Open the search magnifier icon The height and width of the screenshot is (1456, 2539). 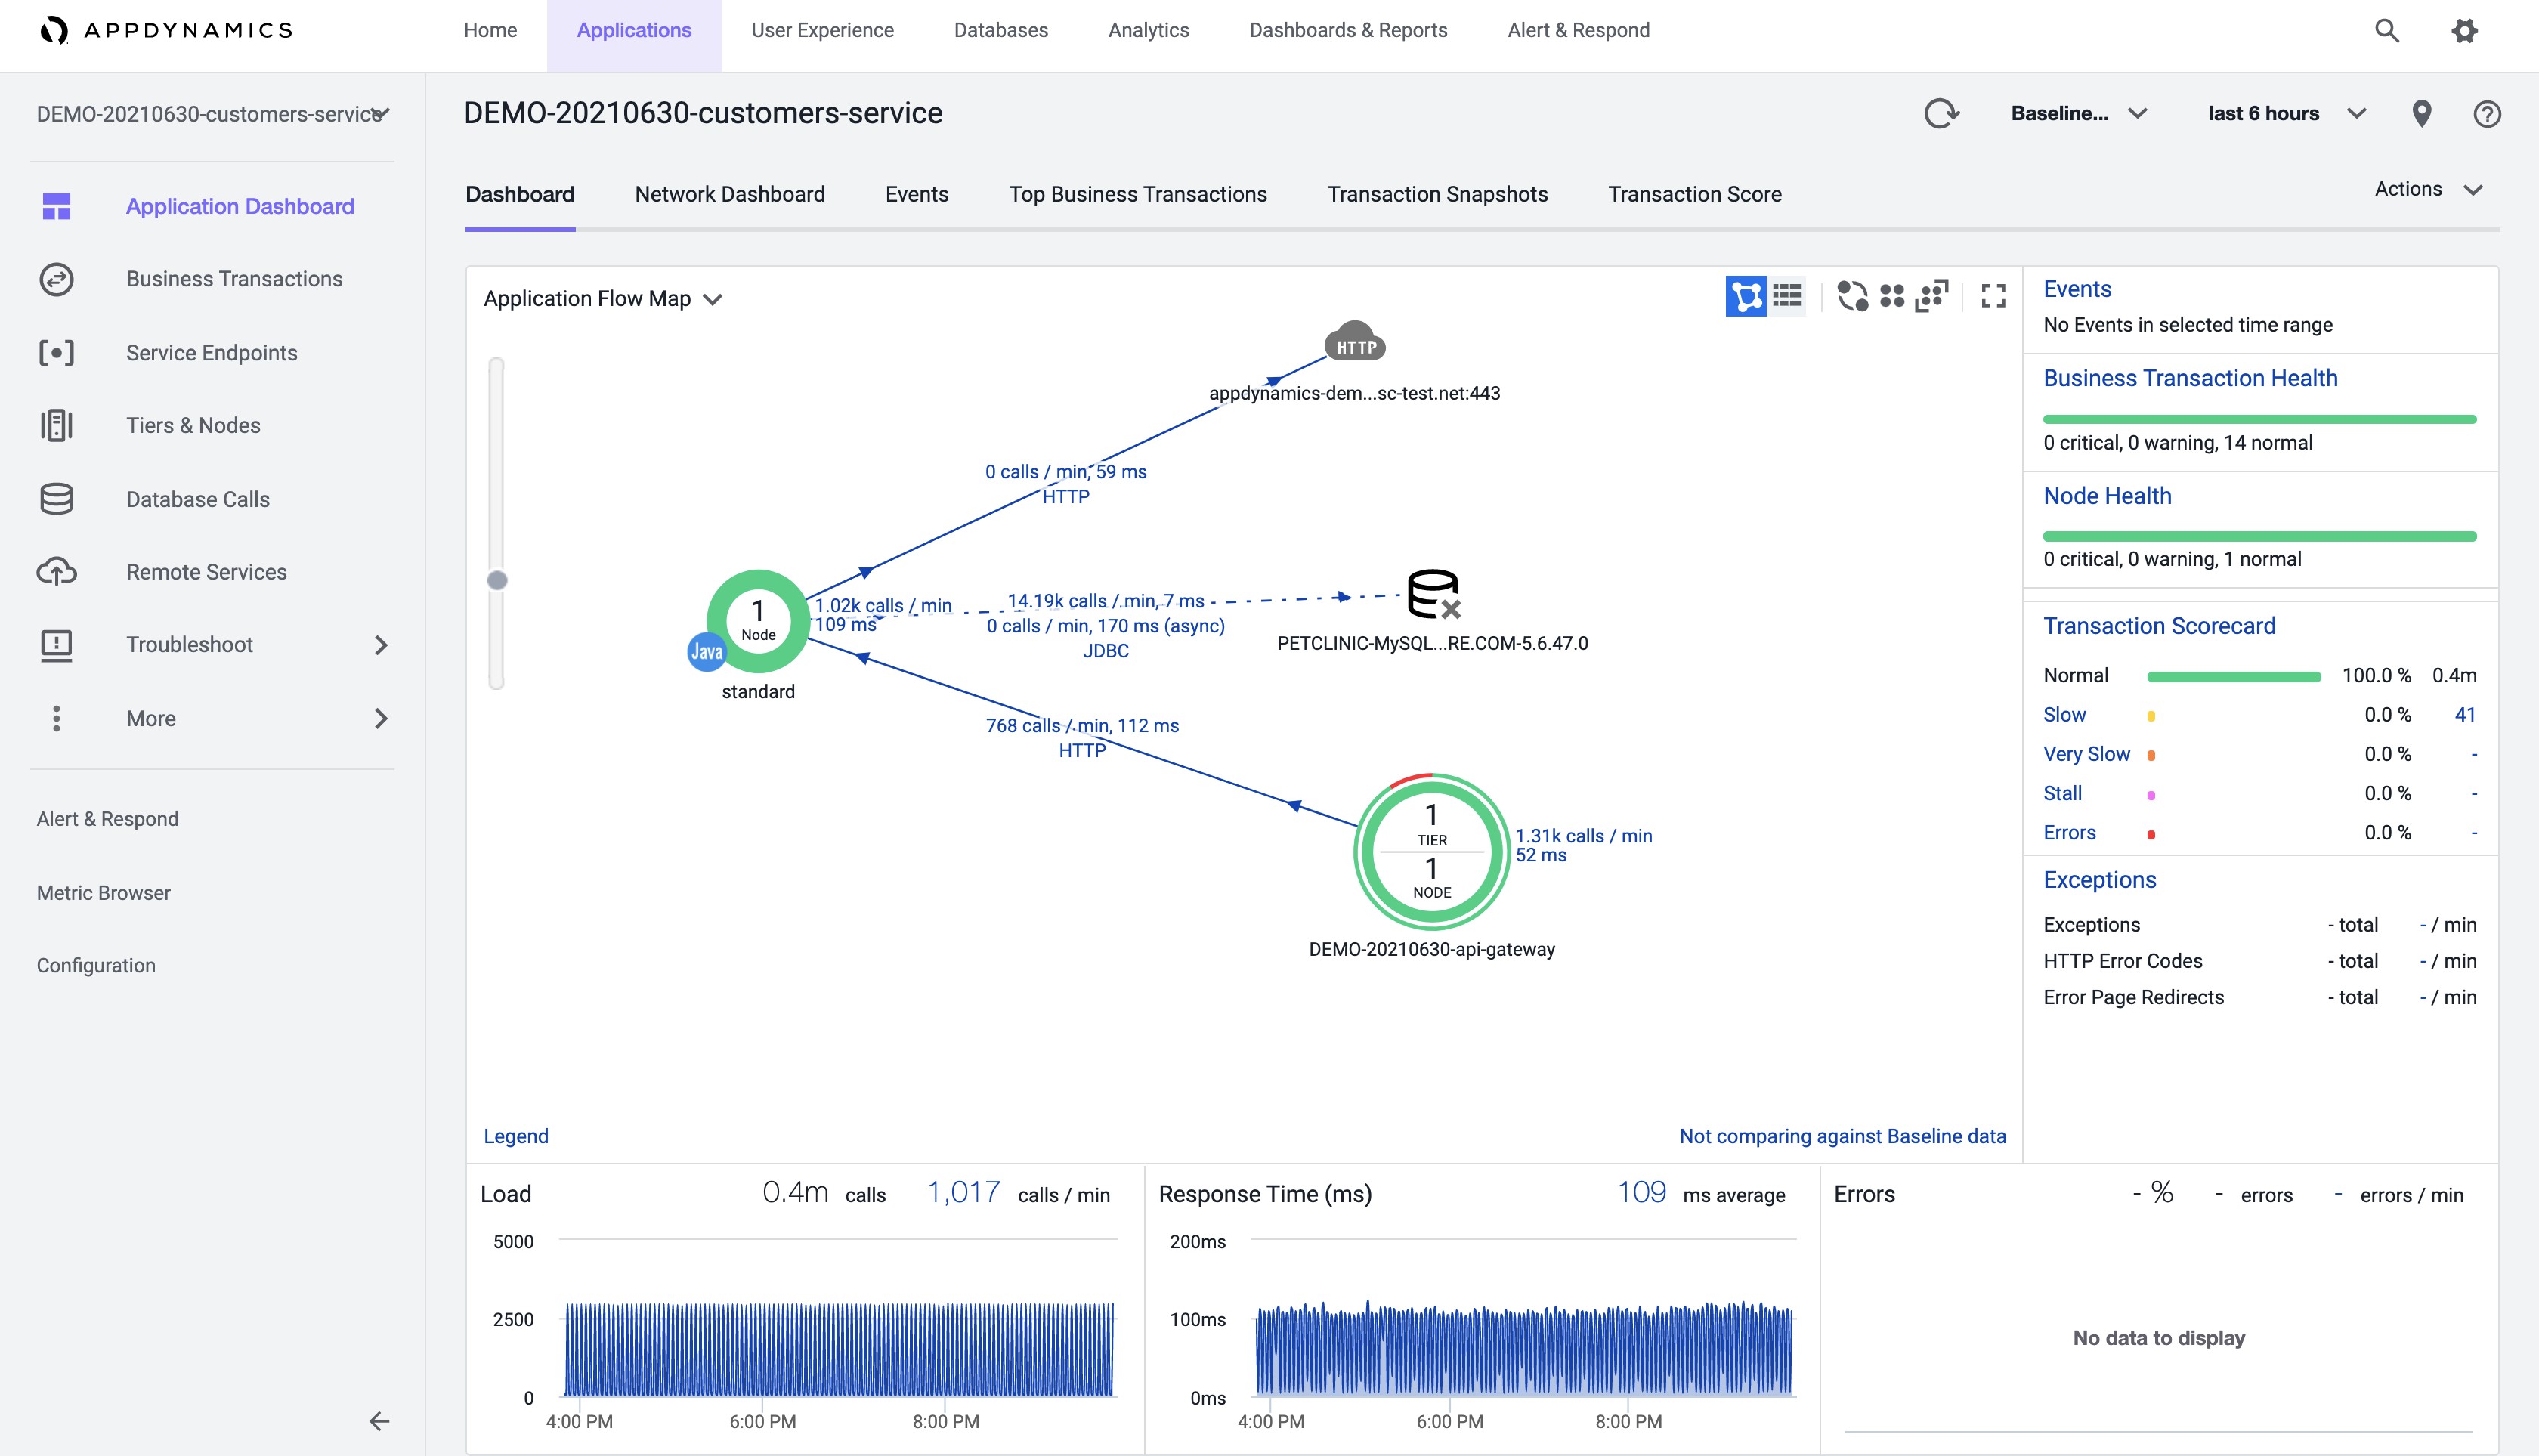coord(2387,31)
